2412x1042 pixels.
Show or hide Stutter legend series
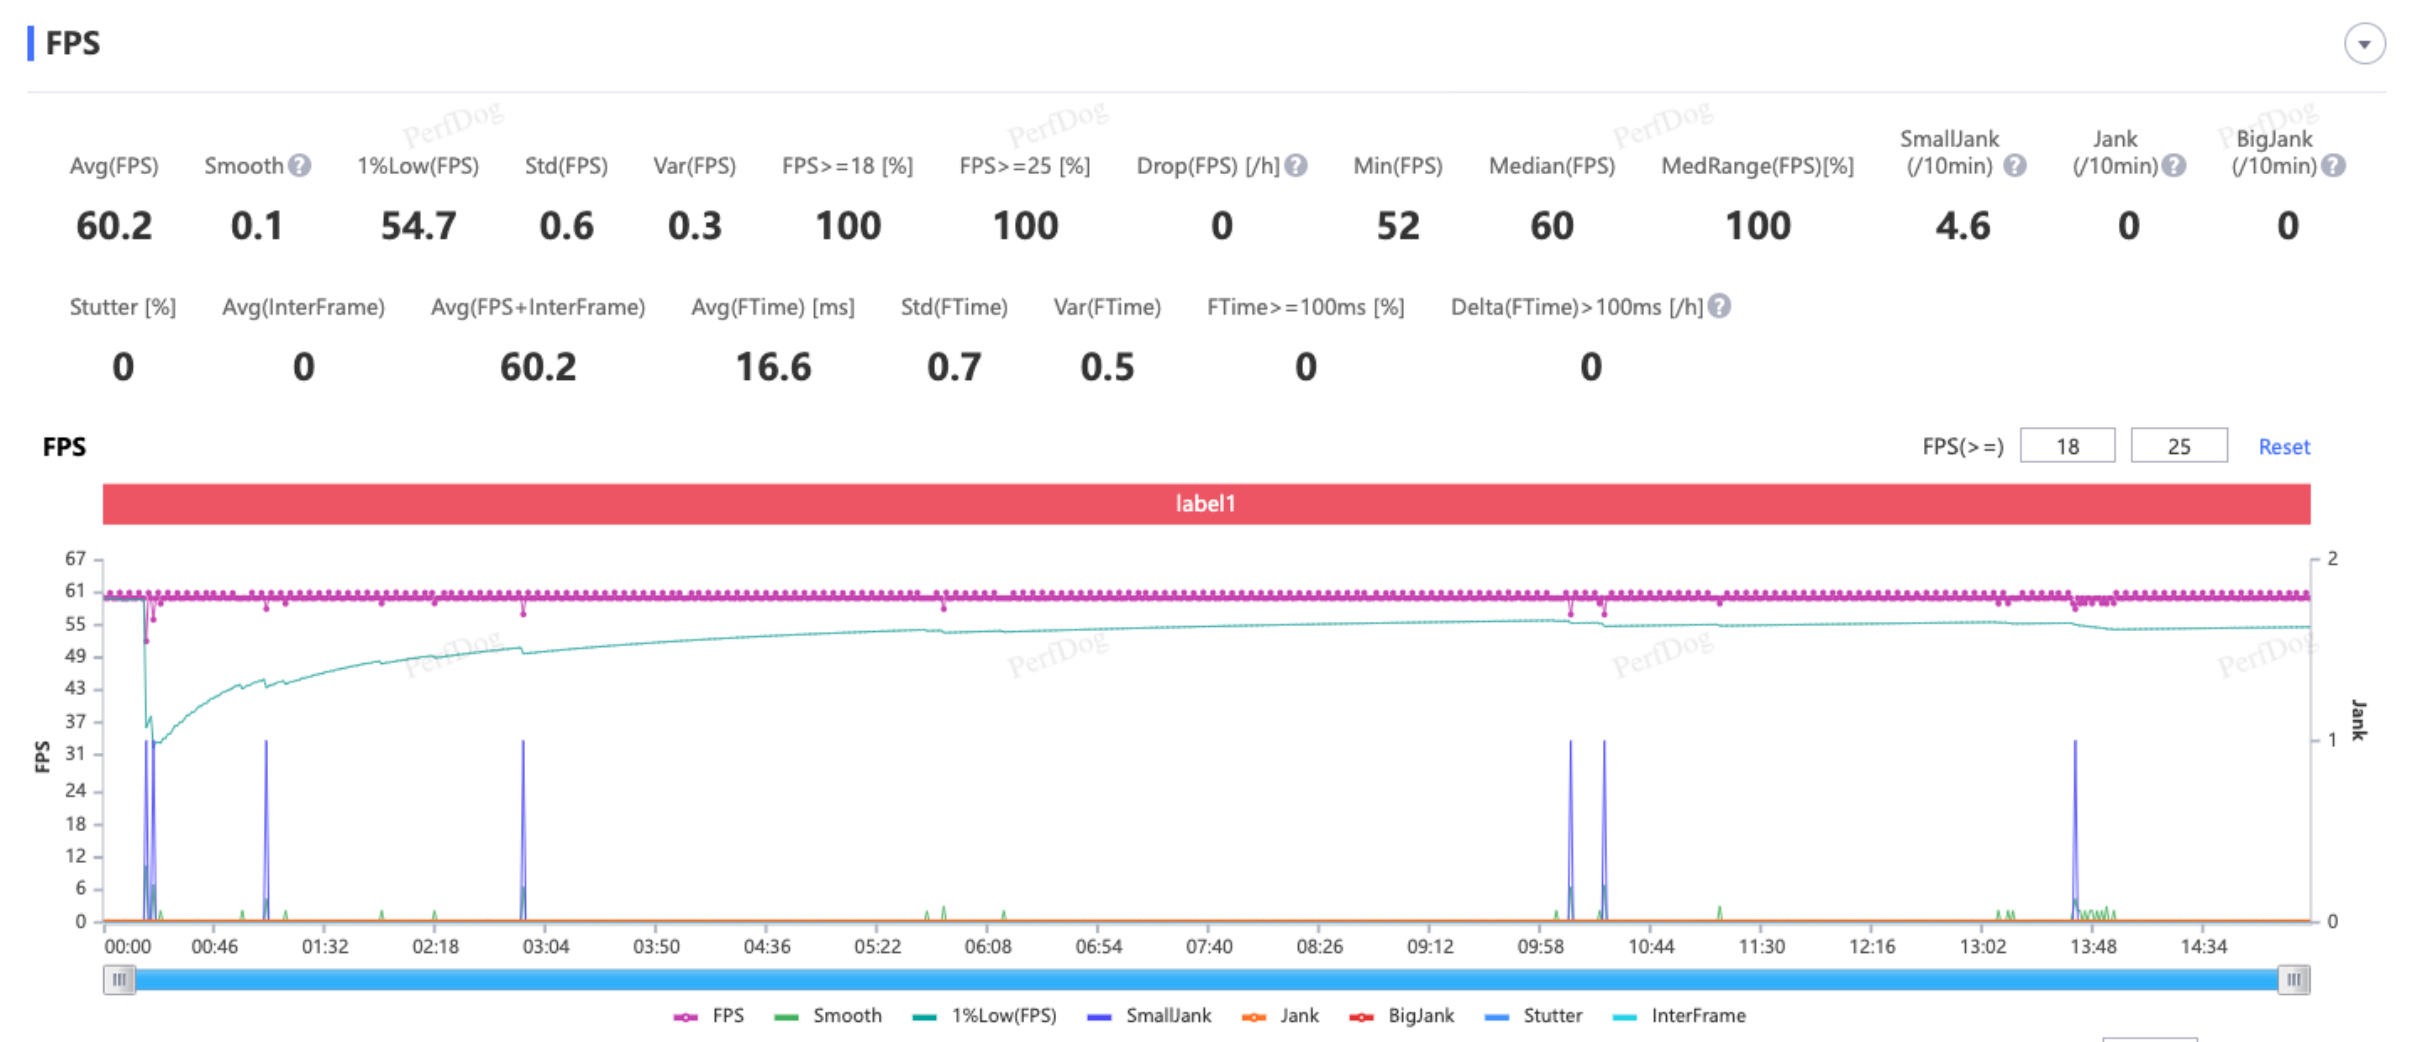coord(1534,1016)
